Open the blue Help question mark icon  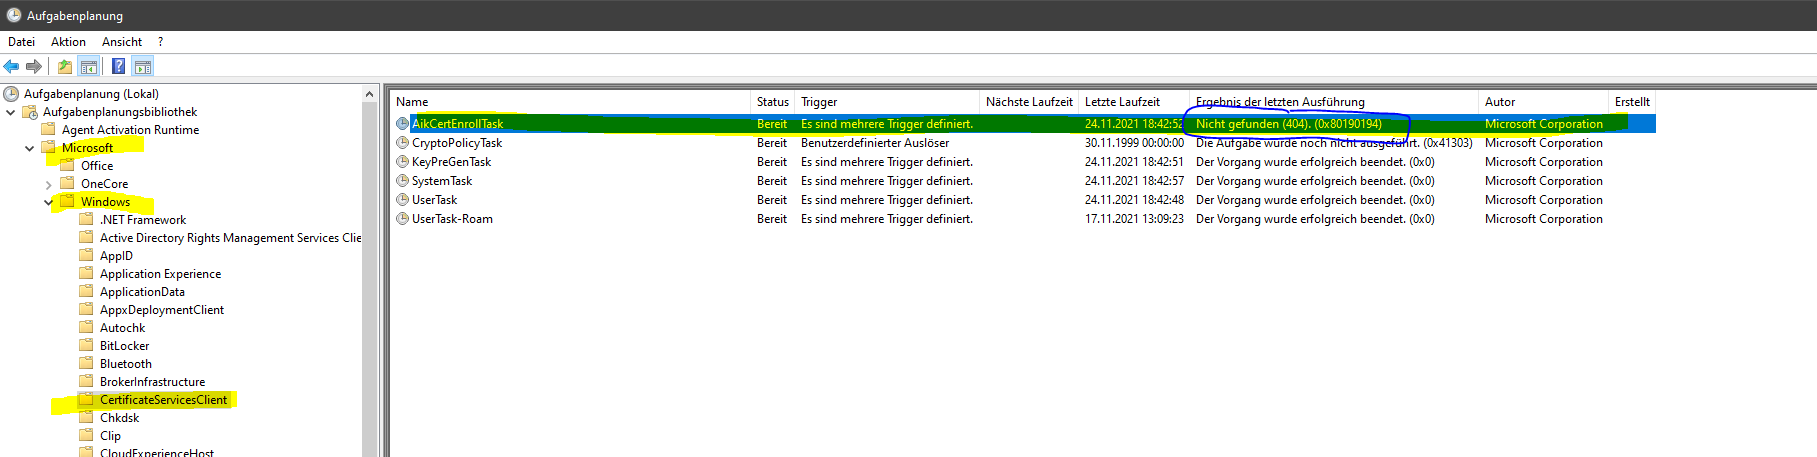click(x=118, y=67)
